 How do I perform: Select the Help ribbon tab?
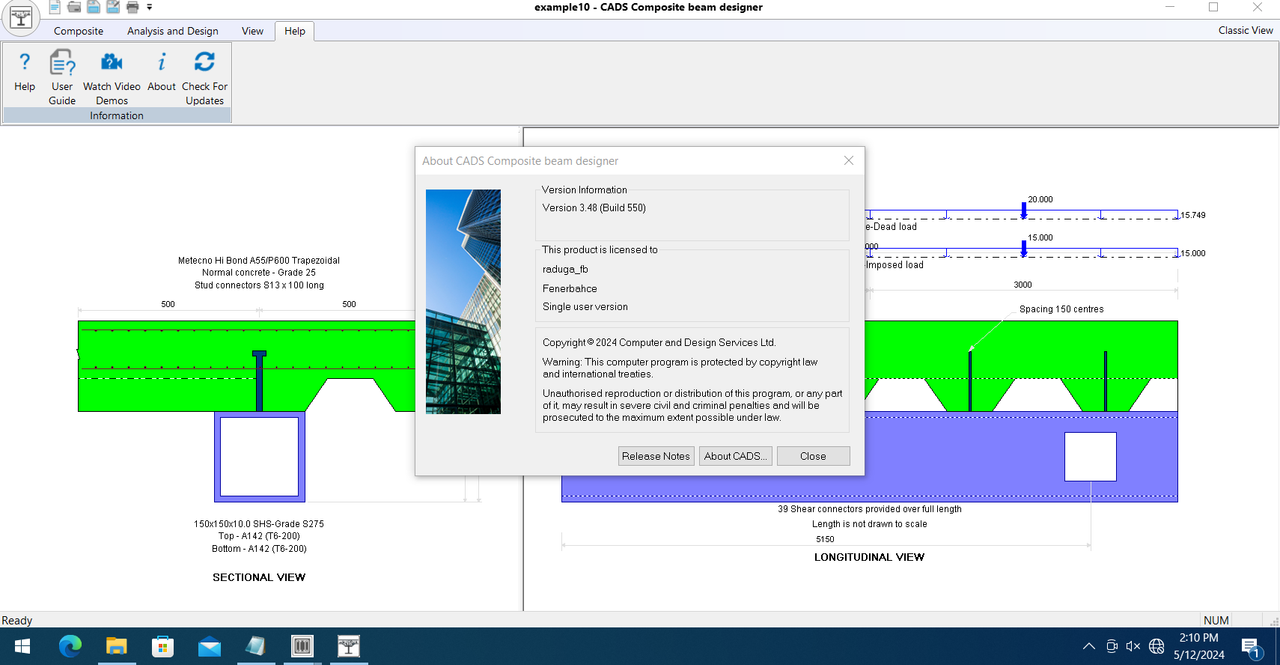tap(294, 31)
